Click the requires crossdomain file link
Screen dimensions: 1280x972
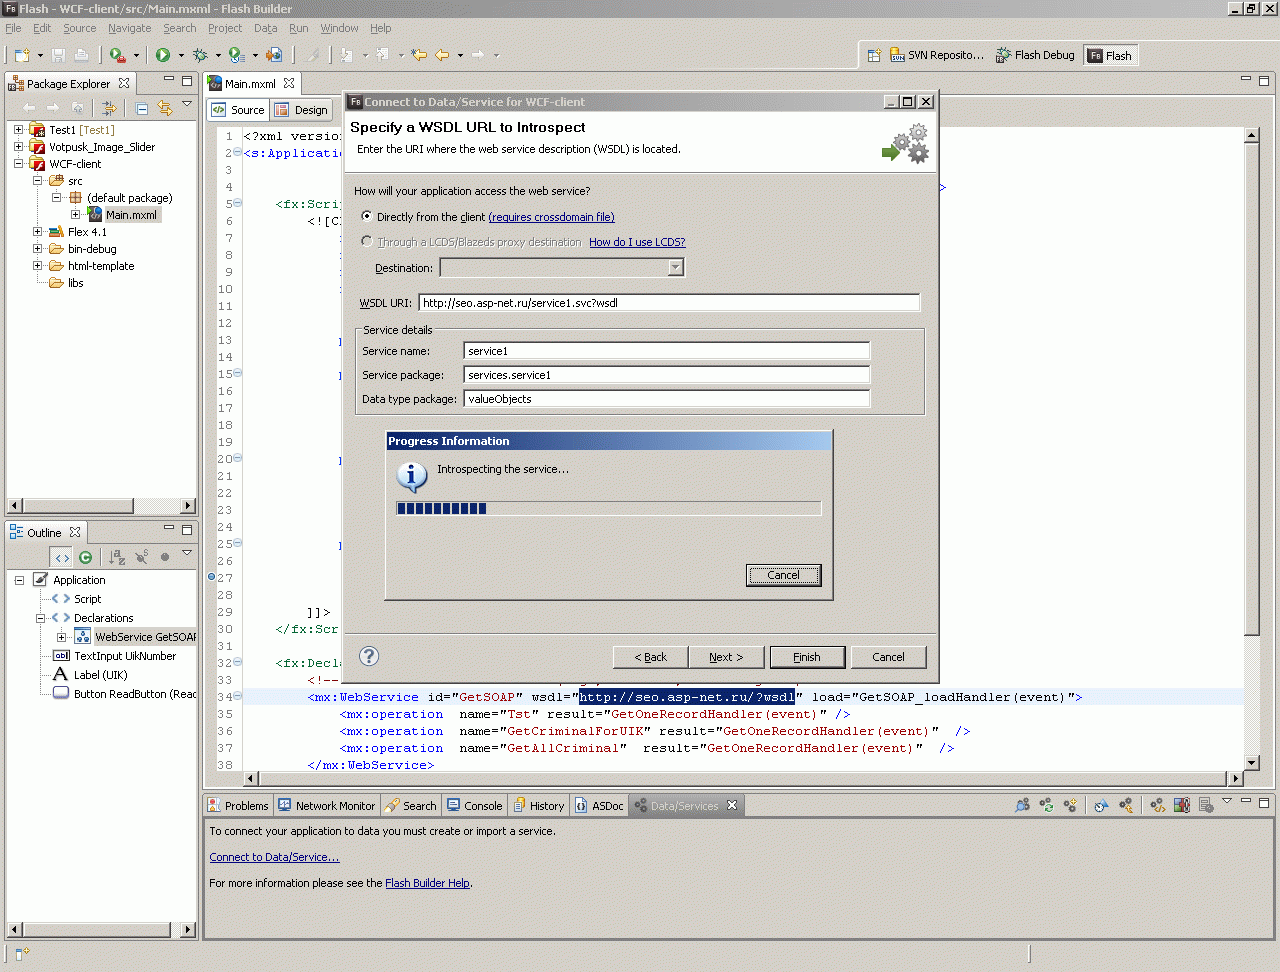coord(551,217)
